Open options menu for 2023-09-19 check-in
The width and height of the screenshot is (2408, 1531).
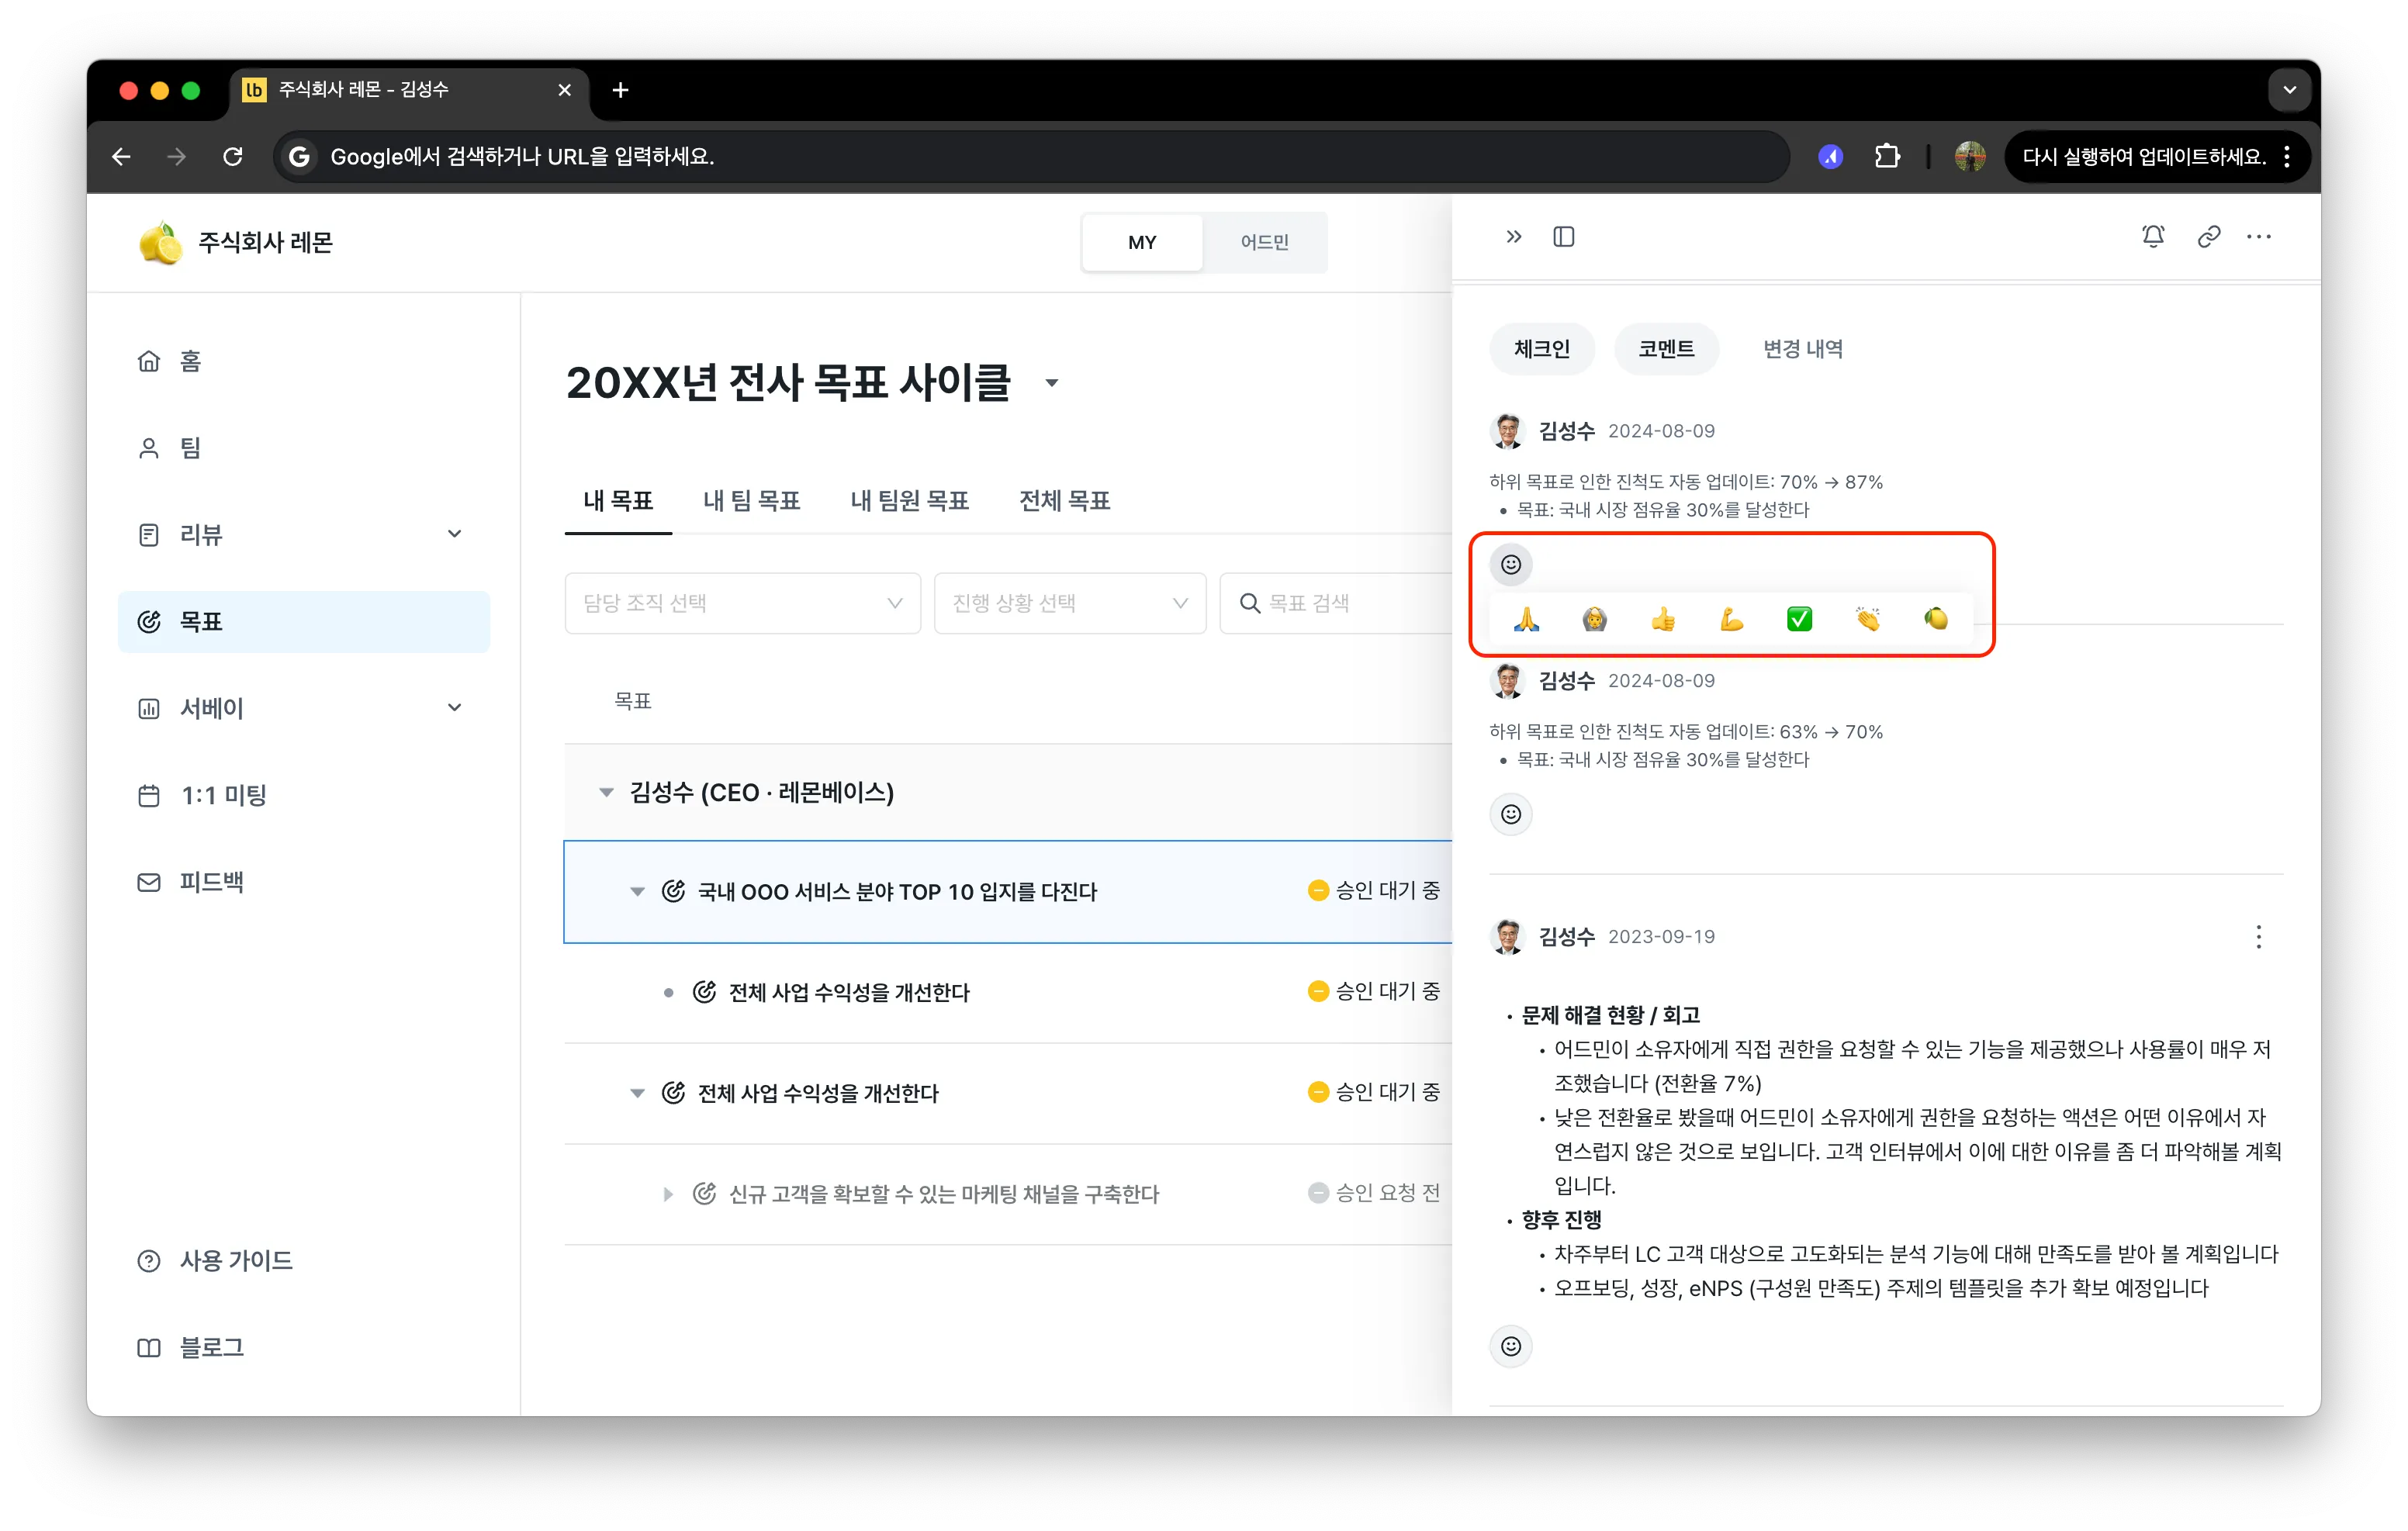point(2258,937)
